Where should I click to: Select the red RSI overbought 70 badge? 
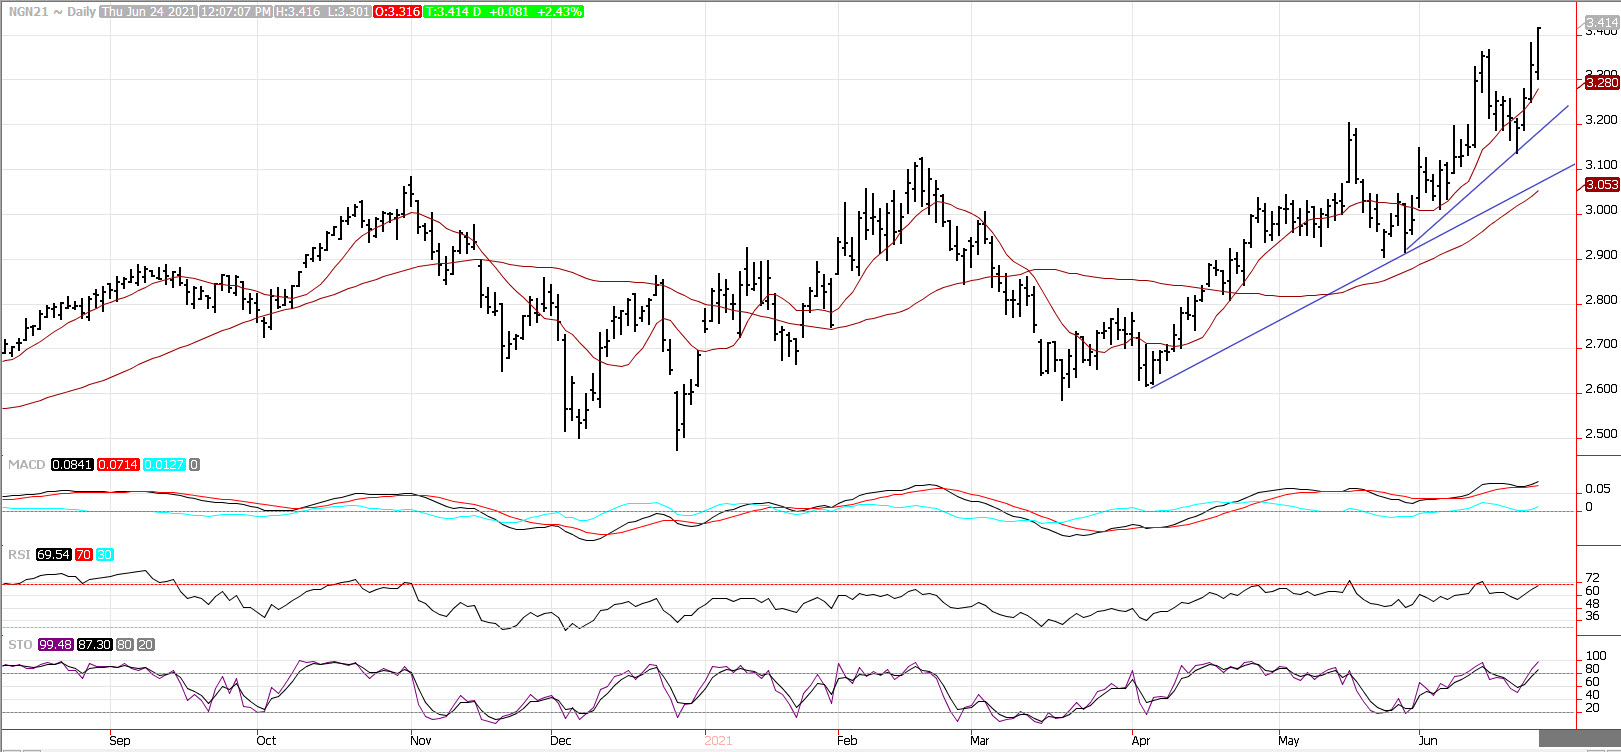pos(83,554)
